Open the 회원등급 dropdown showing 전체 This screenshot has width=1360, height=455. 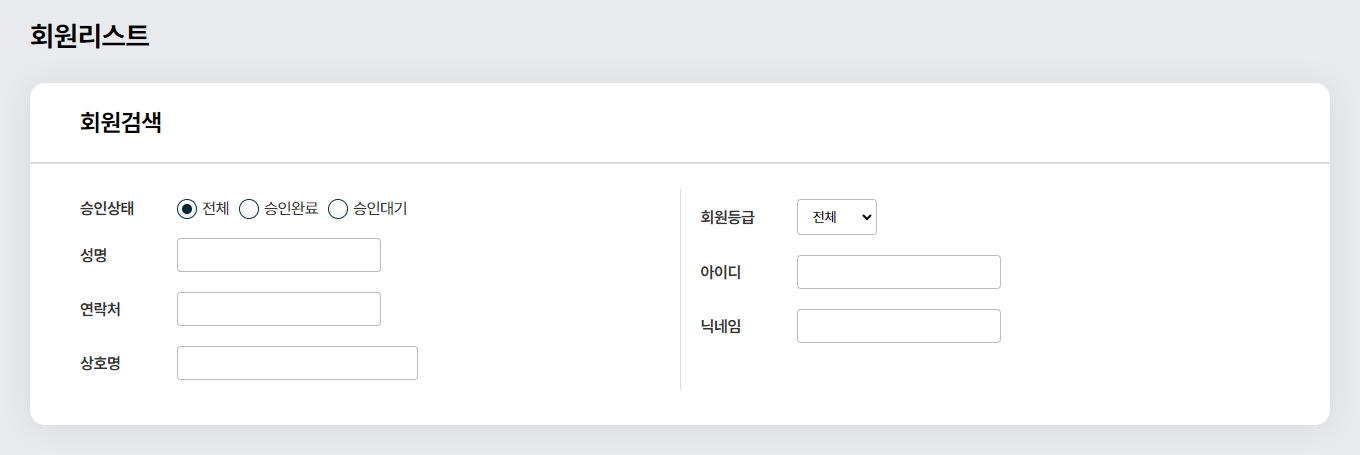837,217
